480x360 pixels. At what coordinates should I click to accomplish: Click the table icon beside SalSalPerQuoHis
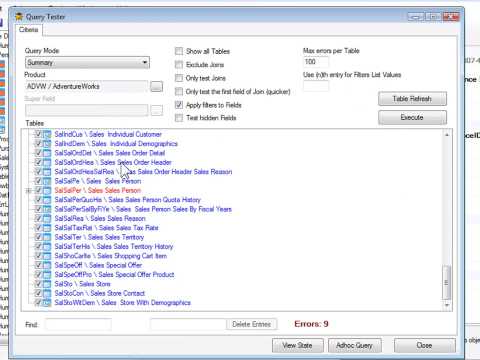(48, 200)
